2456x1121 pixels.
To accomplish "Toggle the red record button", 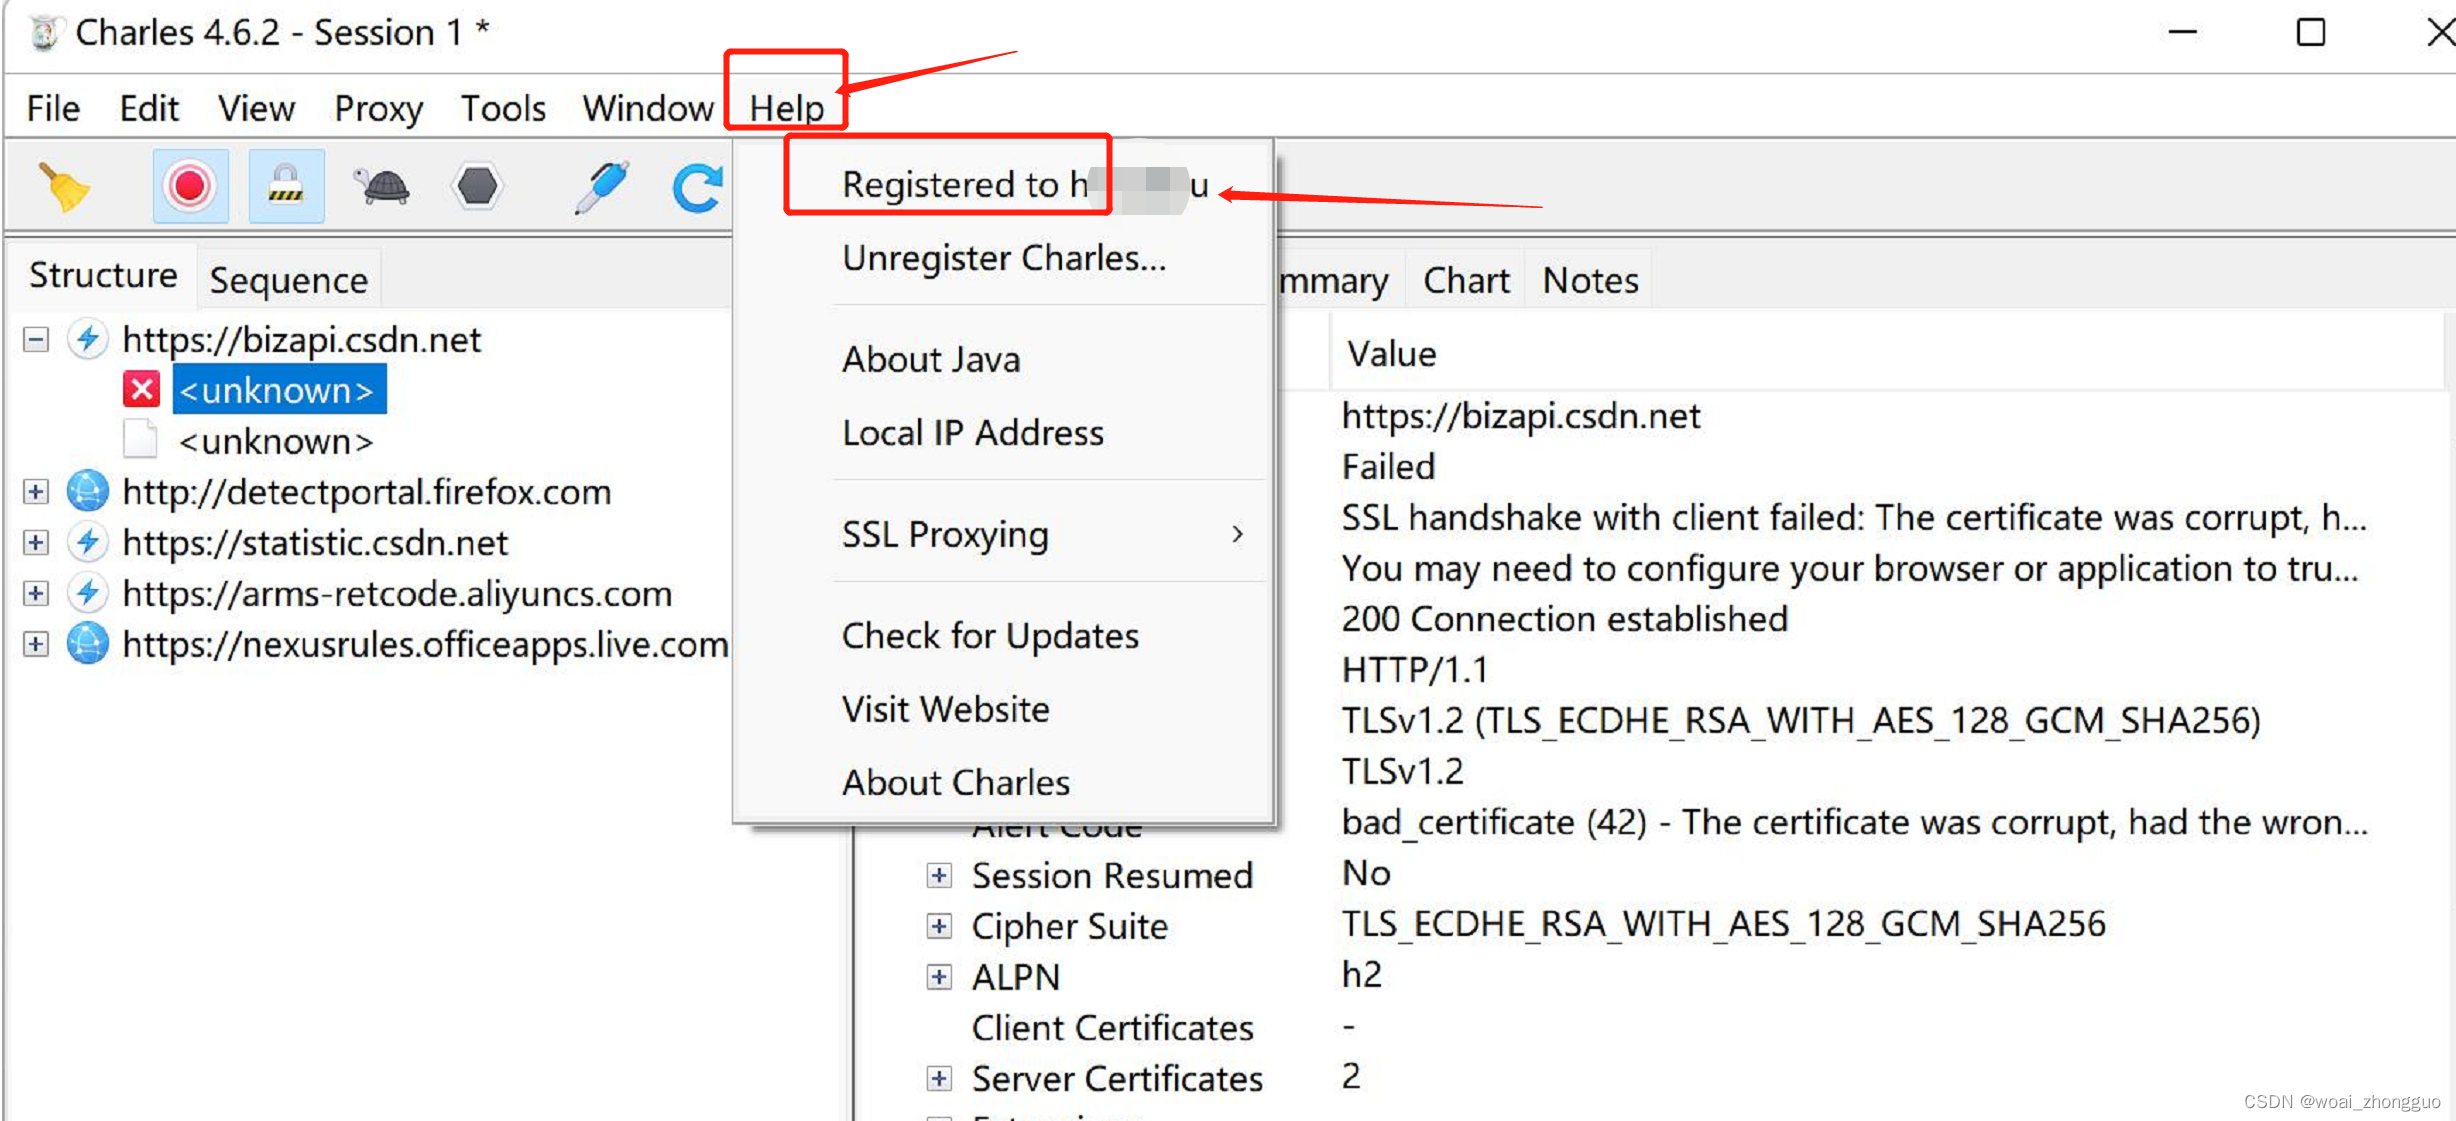I will (190, 187).
